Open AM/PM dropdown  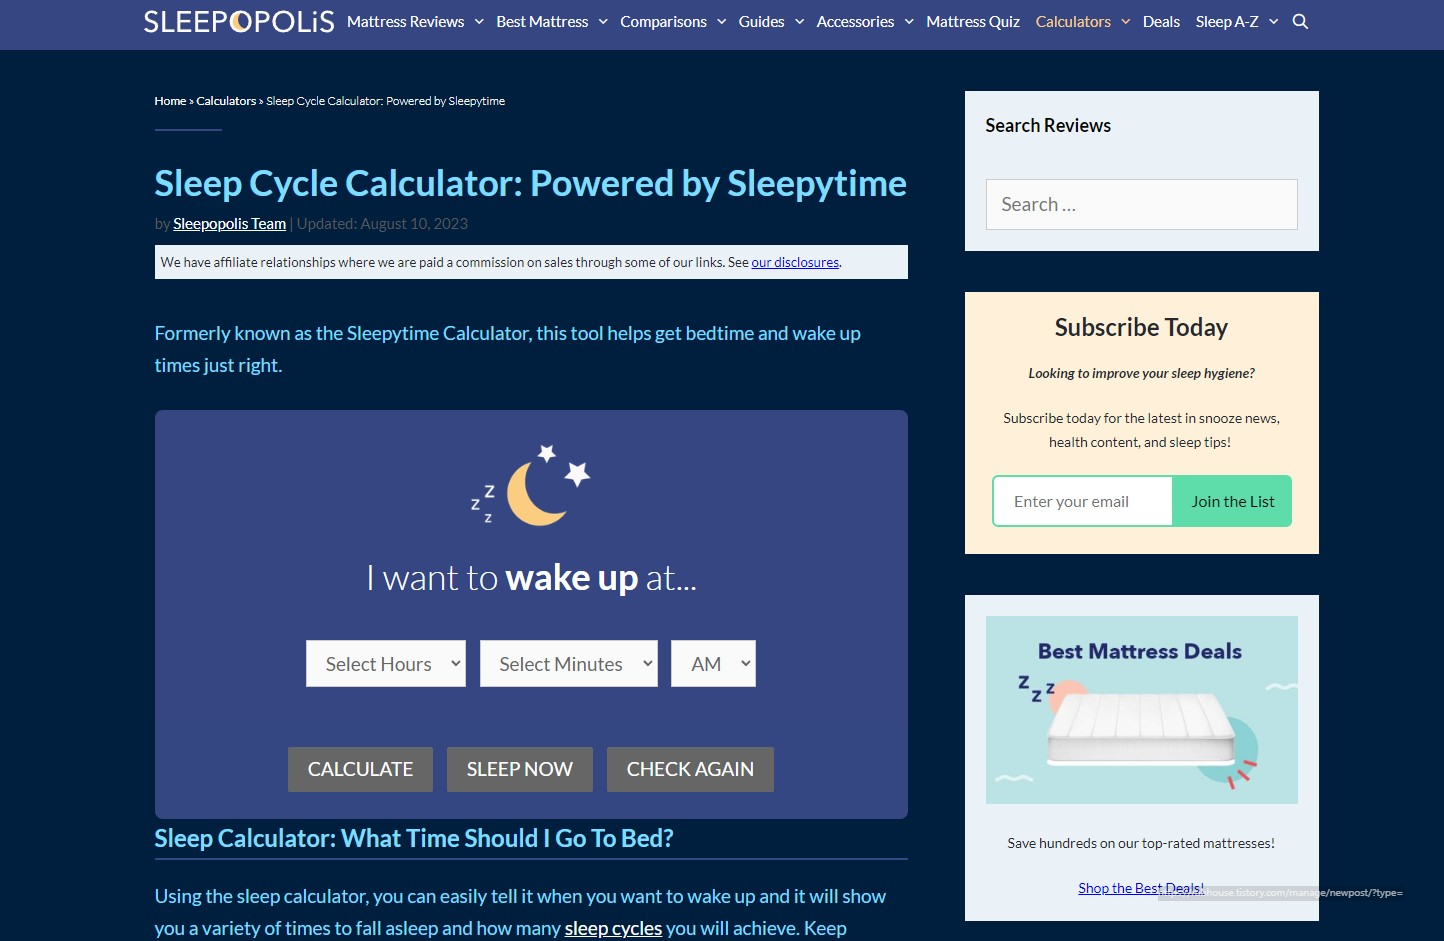point(713,664)
